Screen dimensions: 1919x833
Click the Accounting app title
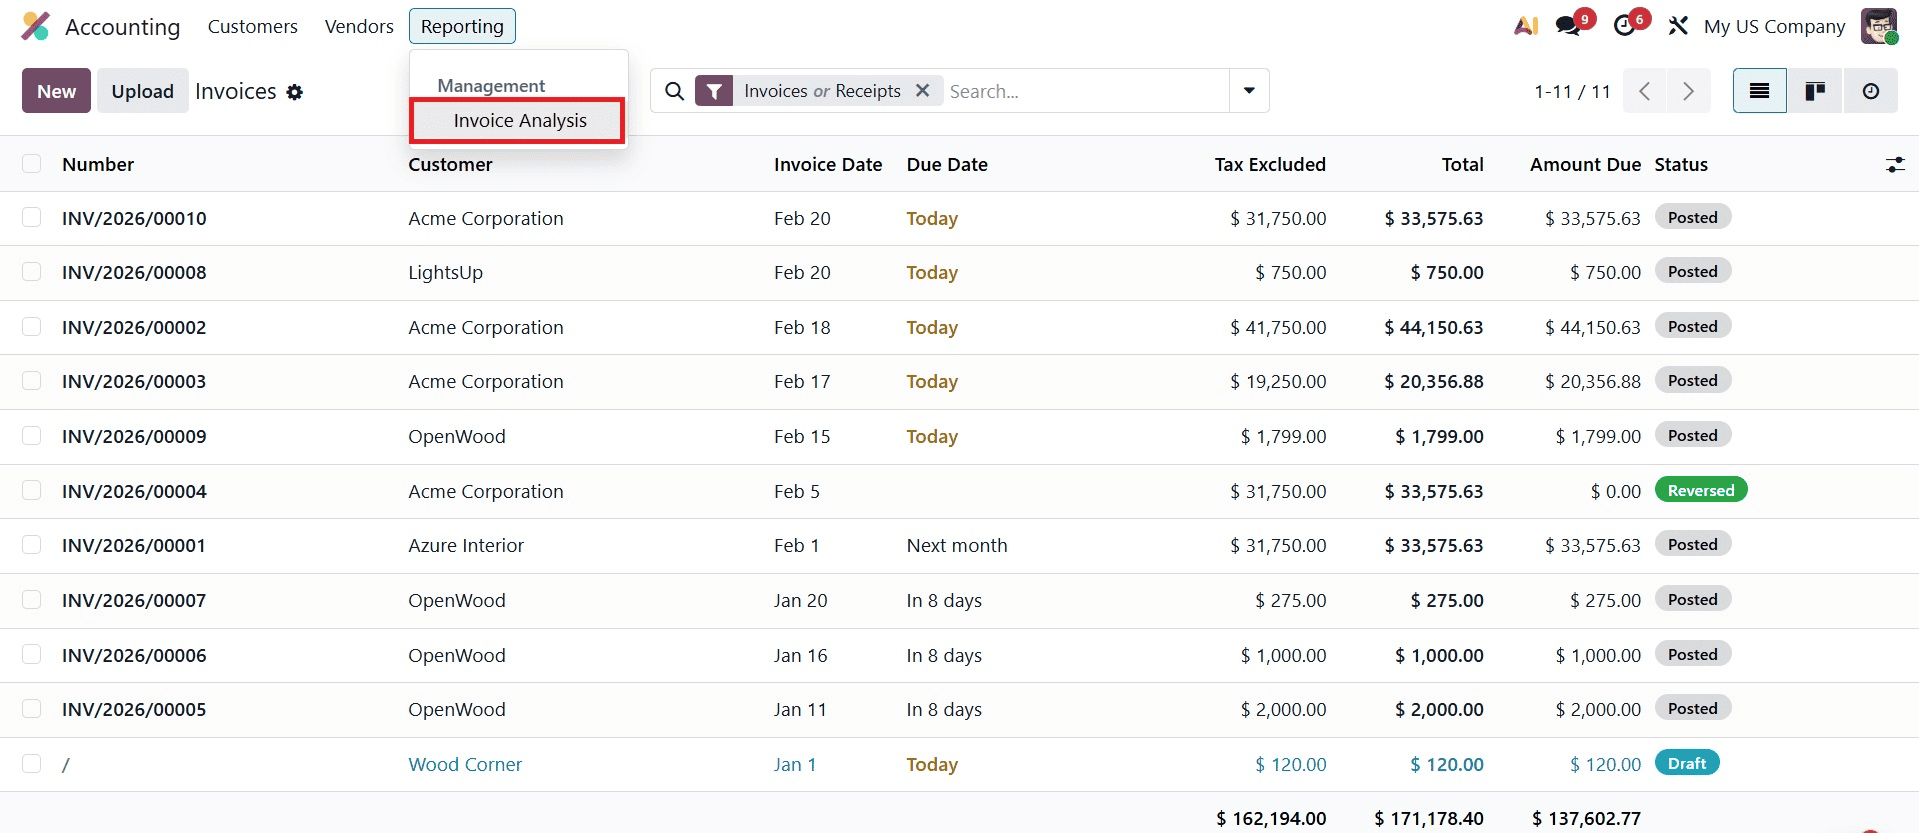point(123,27)
